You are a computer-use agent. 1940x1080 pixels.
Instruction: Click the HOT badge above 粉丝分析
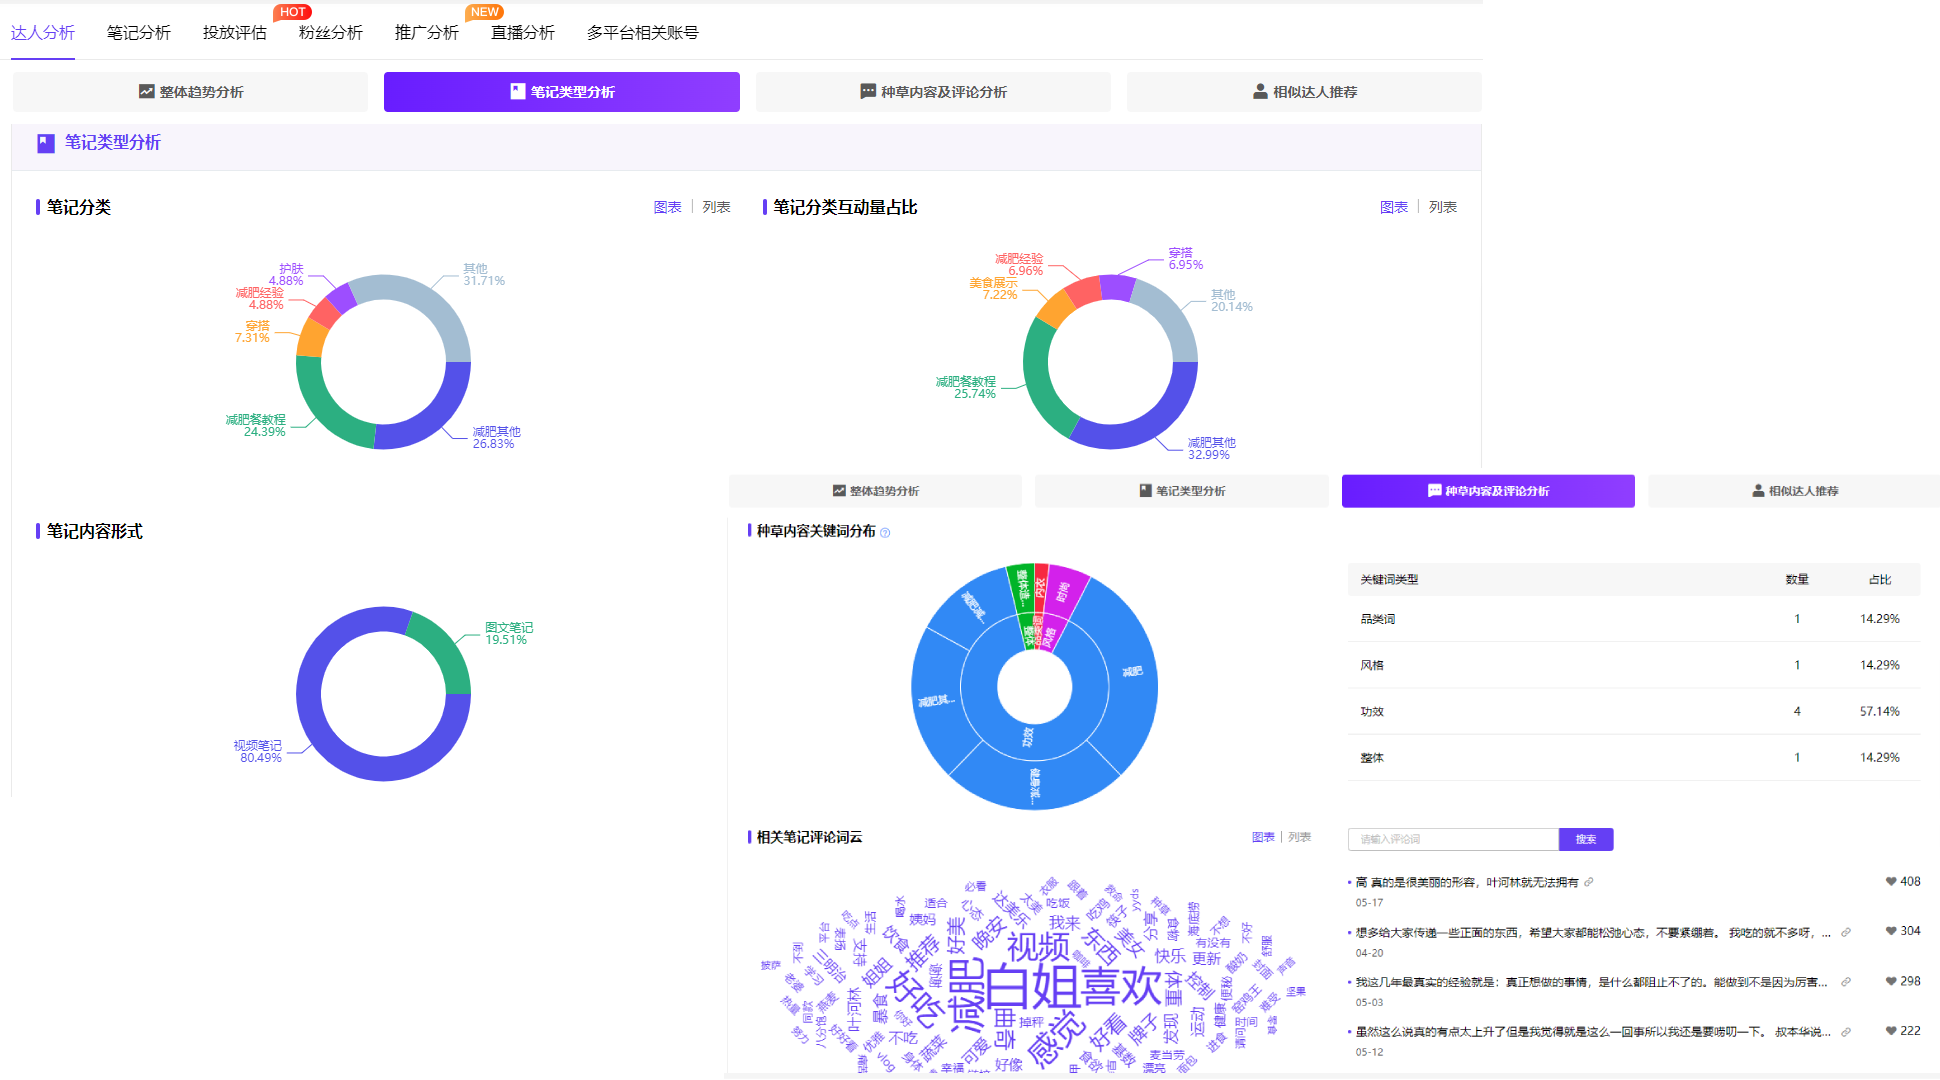(292, 12)
